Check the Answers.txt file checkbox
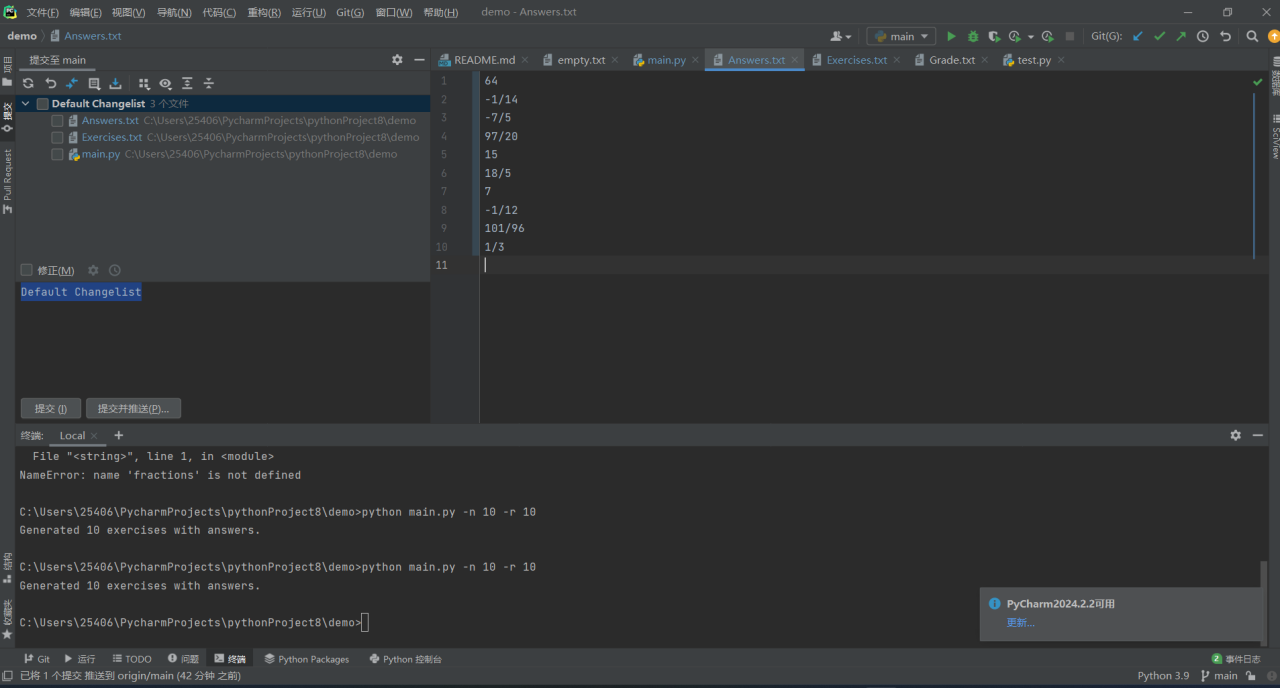This screenshot has height=688, width=1280. click(x=57, y=121)
